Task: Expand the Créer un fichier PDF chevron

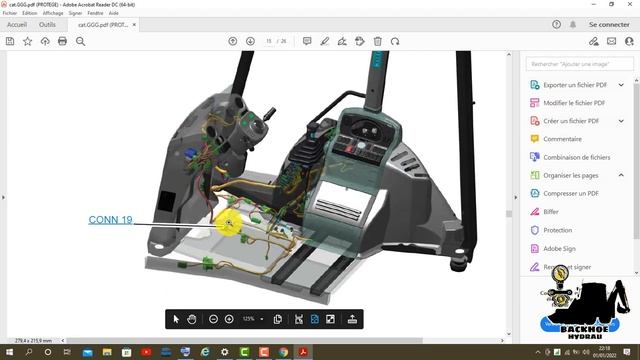Action: click(621, 121)
